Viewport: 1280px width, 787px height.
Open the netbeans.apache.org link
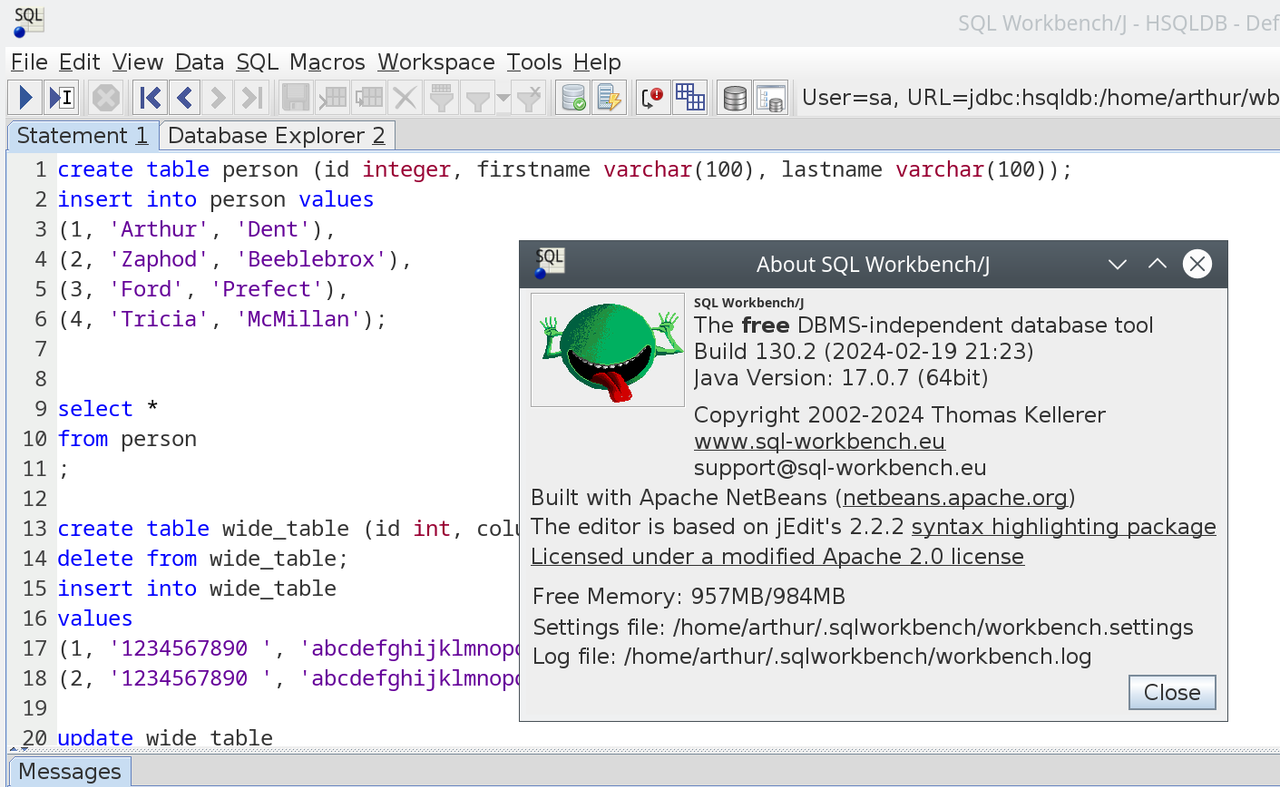pyautogui.click(x=953, y=497)
